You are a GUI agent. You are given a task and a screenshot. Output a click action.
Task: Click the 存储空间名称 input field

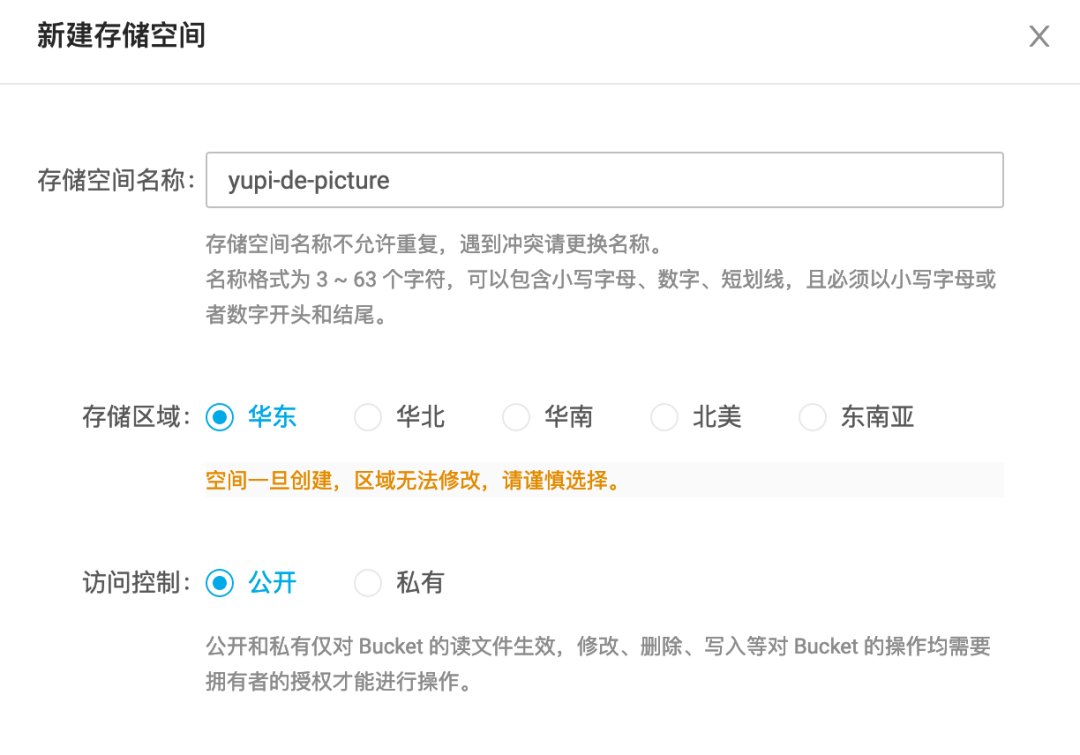(604, 180)
